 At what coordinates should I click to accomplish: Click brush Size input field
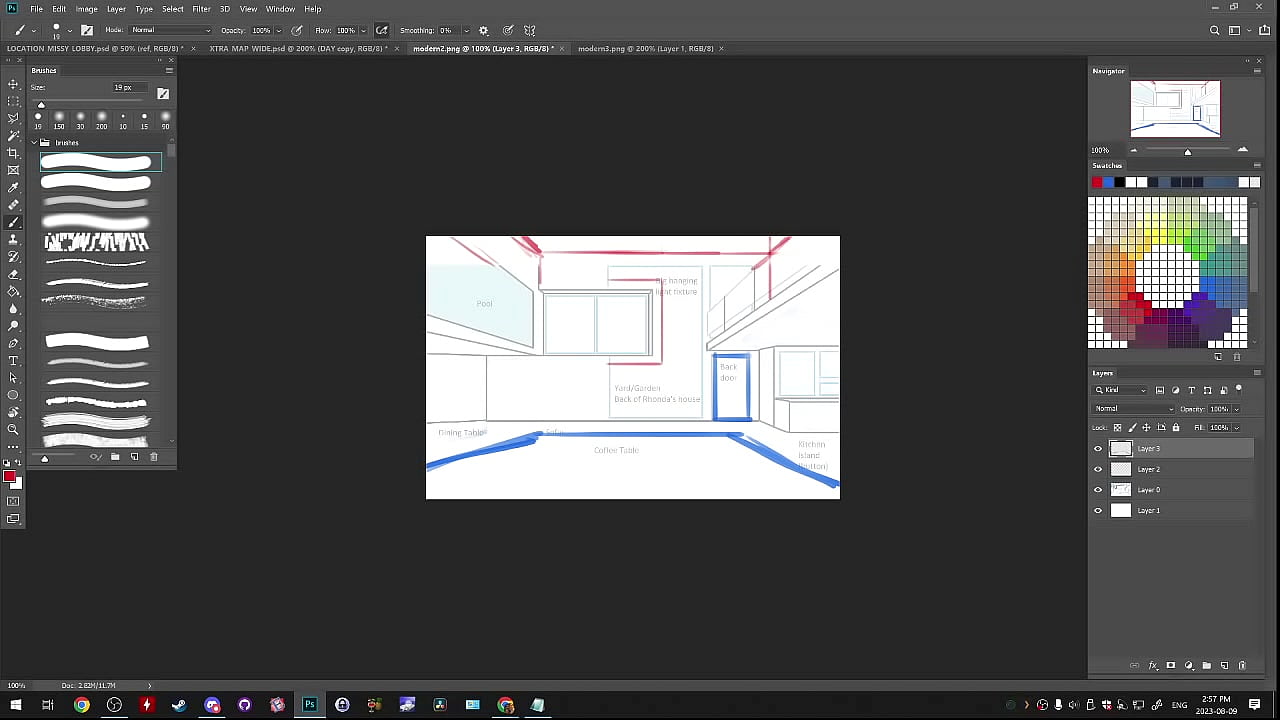pos(130,88)
